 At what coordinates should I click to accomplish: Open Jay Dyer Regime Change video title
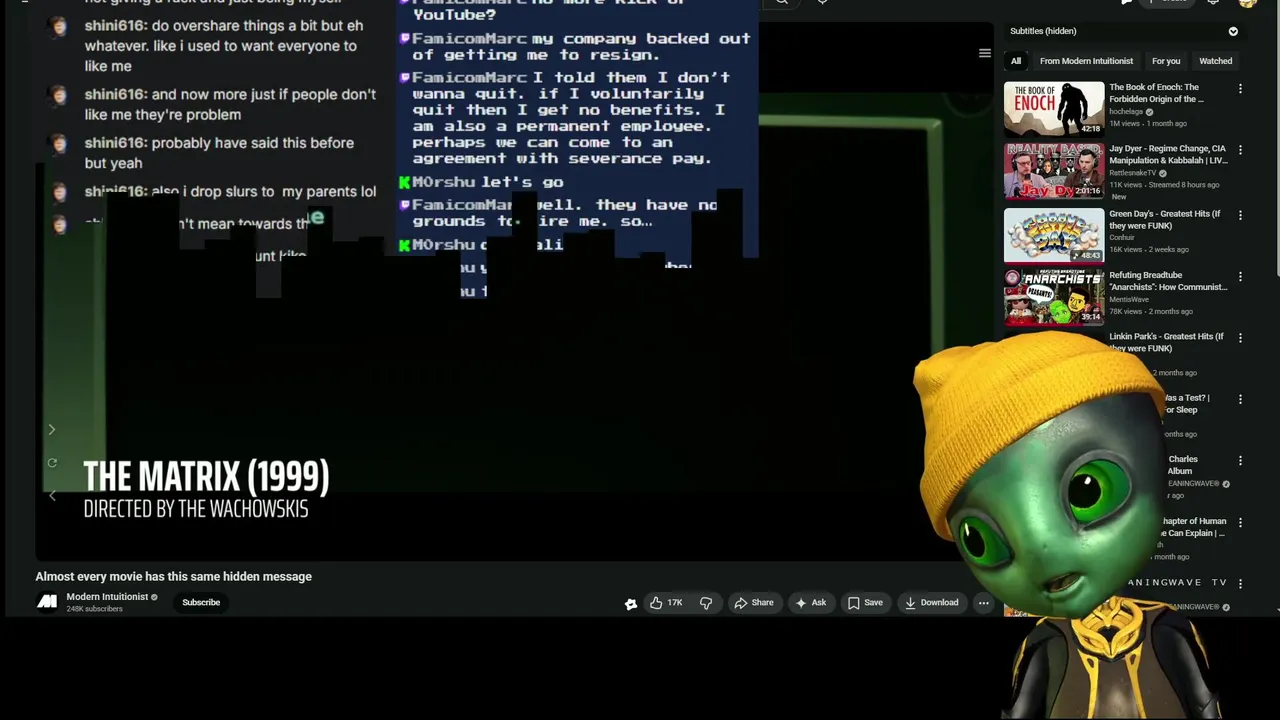[x=1168, y=154]
